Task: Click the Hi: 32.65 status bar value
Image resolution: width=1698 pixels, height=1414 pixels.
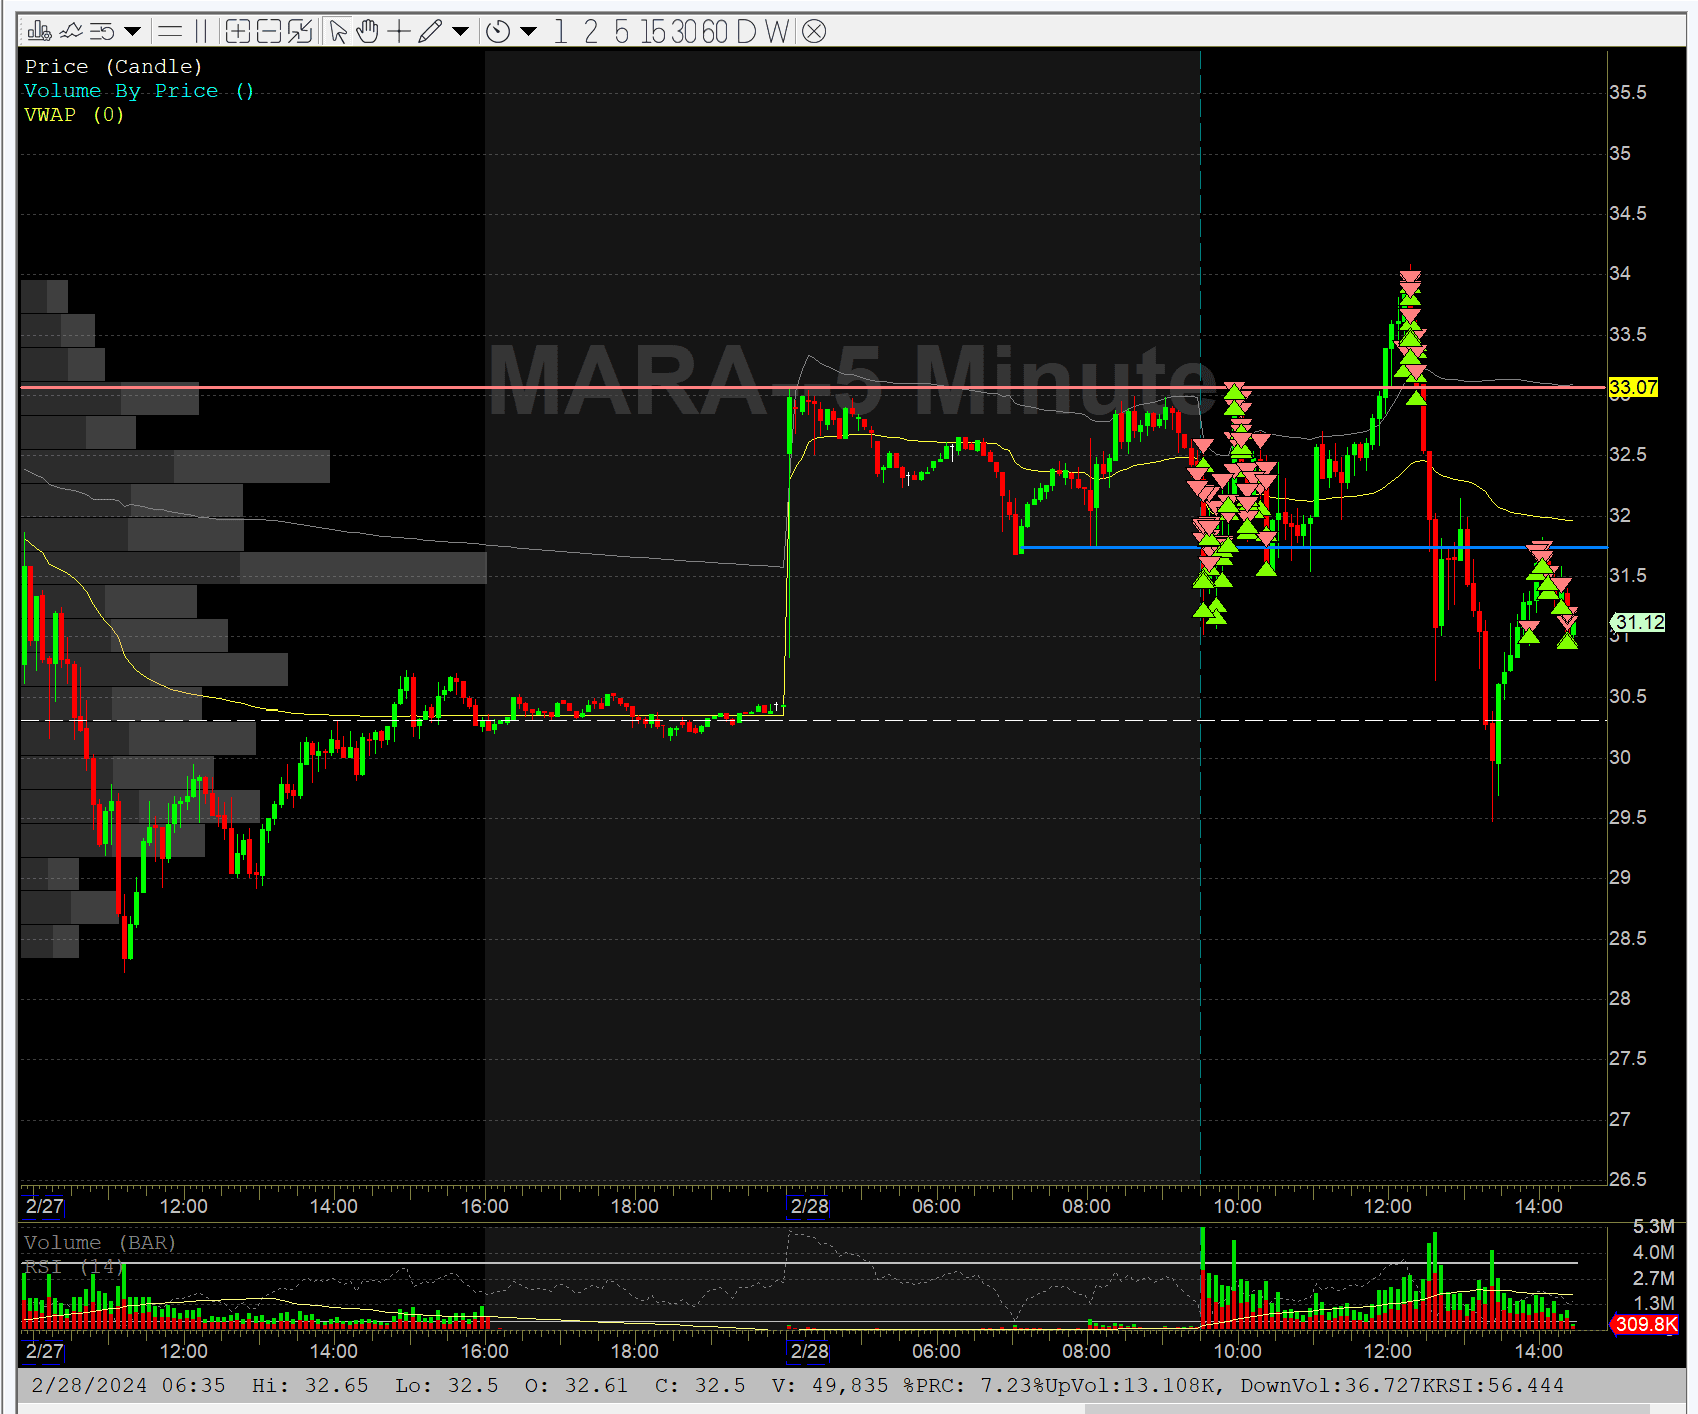Action: point(310,1386)
